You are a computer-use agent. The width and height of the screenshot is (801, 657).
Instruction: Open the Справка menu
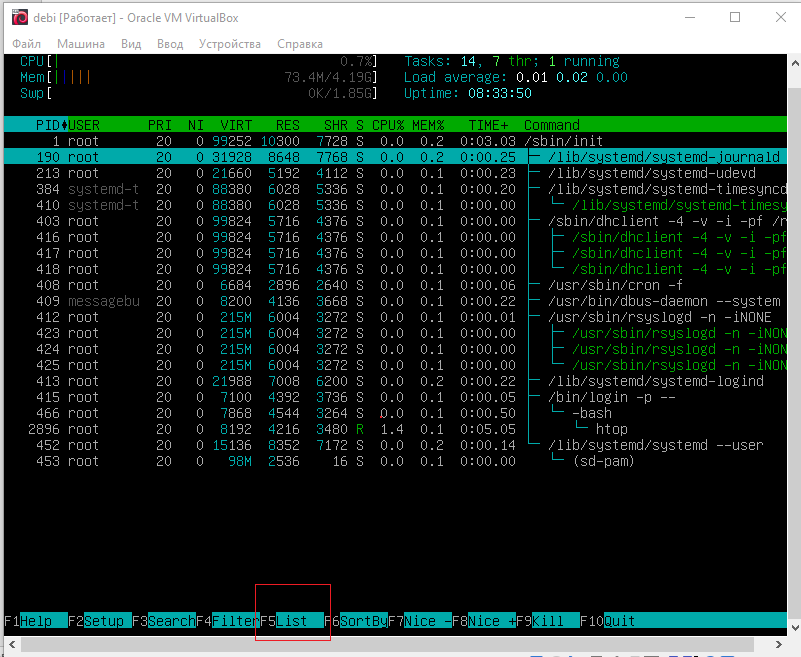click(300, 44)
